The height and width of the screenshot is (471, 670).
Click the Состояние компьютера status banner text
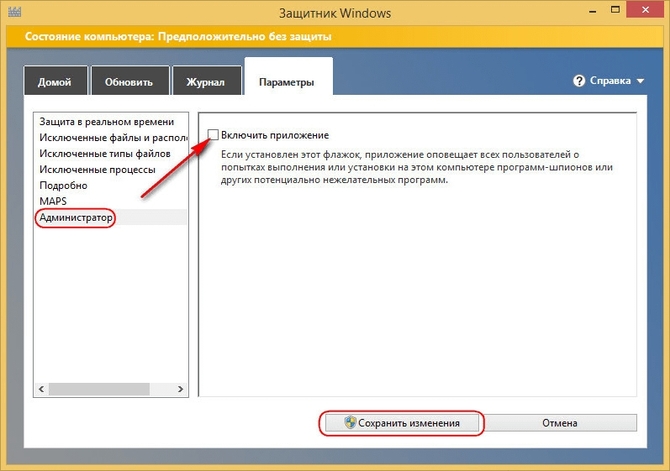click(178, 36)
